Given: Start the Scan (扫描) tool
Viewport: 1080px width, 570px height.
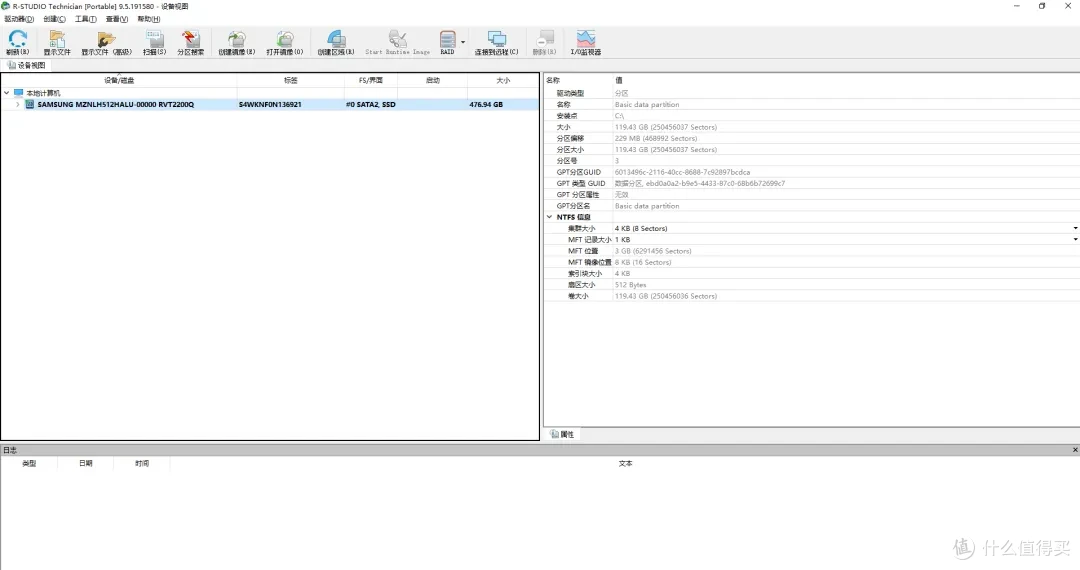Looking at the screenshot, I should pos(154,43).
